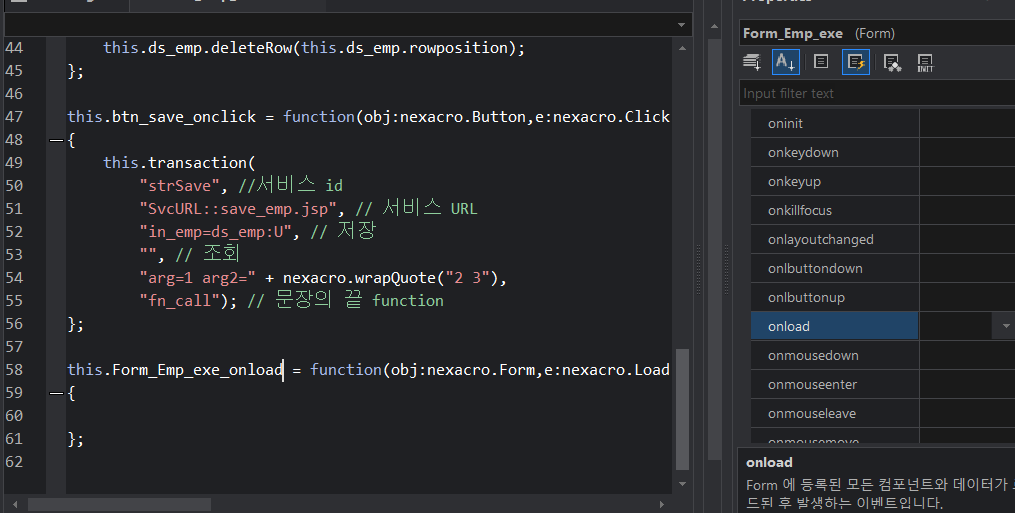This screenshot has height=513, width=1015.
Task: Click the Form_Emp_exe (Form) object selector
Action: tap(877, 33)
